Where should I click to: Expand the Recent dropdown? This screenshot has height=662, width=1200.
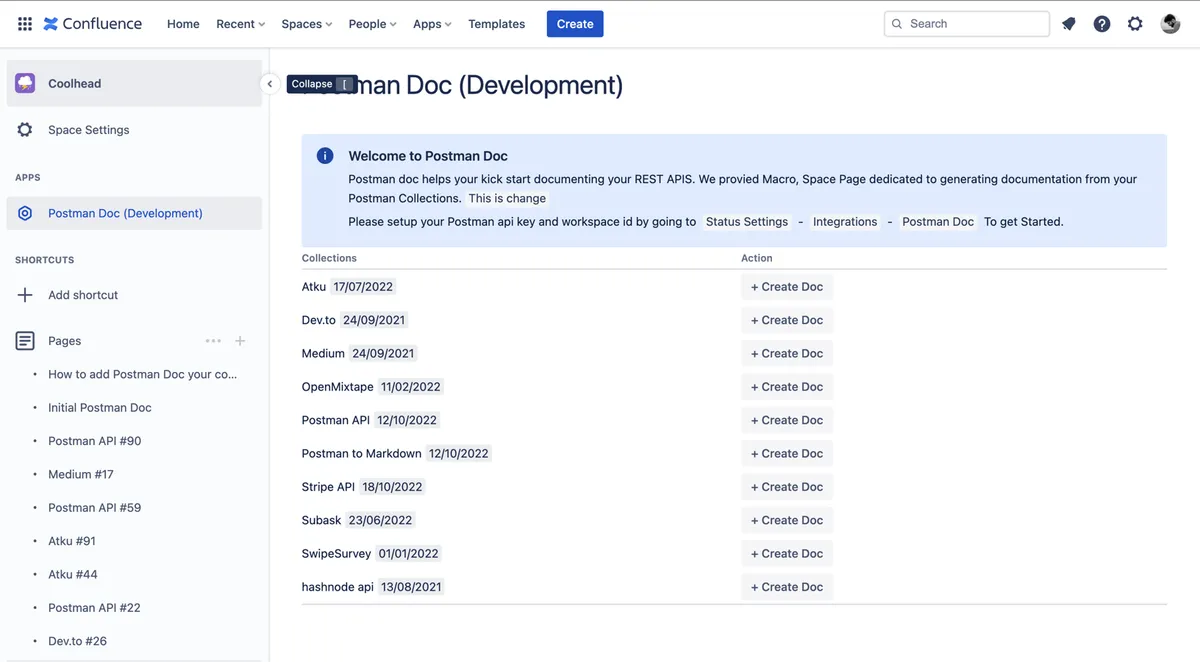[241, 24]
